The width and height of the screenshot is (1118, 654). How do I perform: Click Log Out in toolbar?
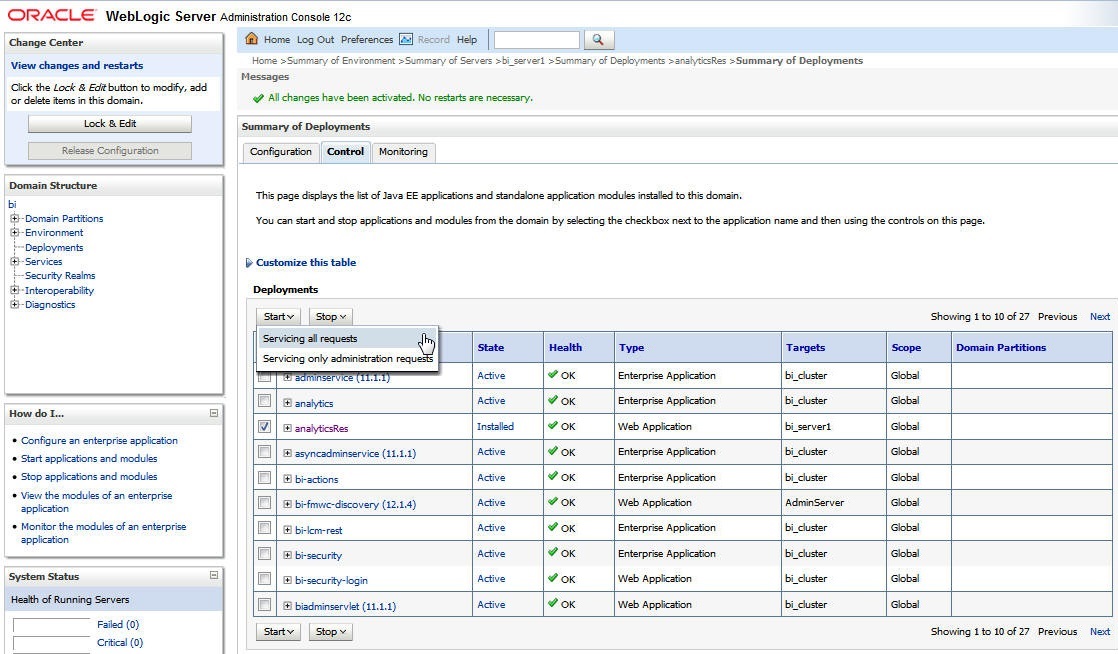[315, 40]
